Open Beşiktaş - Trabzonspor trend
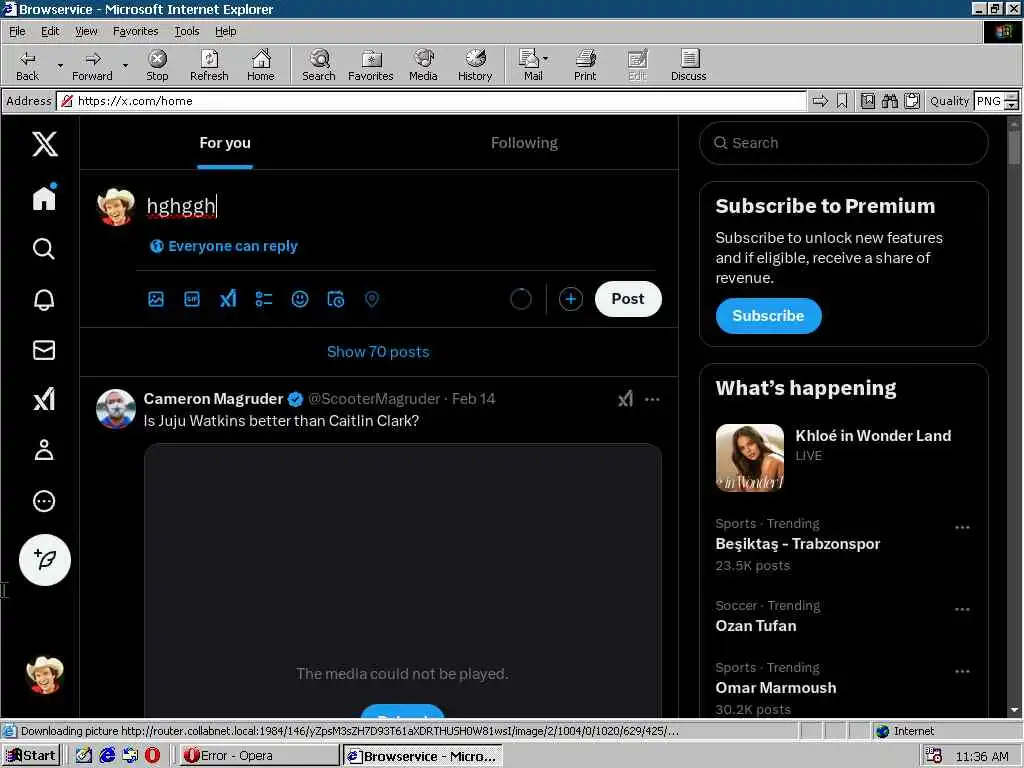 [798, 544]
